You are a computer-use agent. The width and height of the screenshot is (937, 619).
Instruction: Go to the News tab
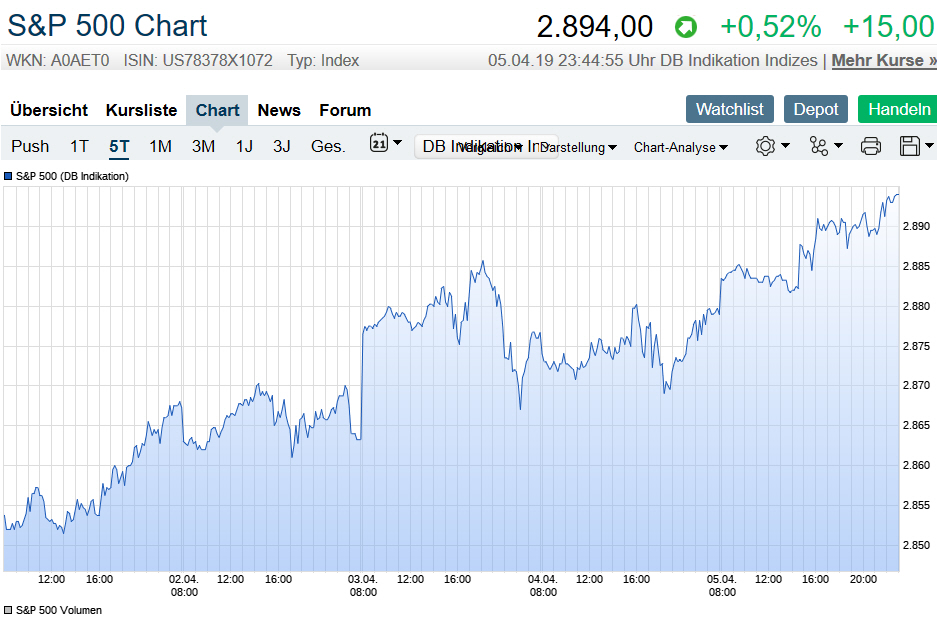coord(279,111)
